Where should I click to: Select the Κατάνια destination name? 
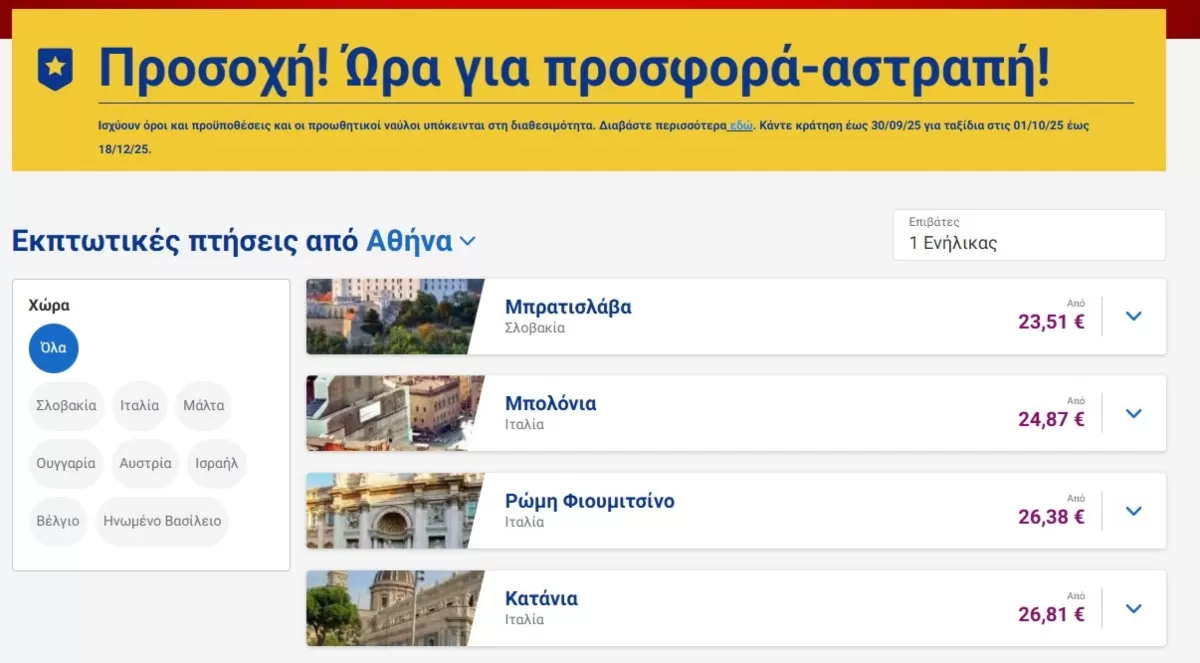pos(541,599)
